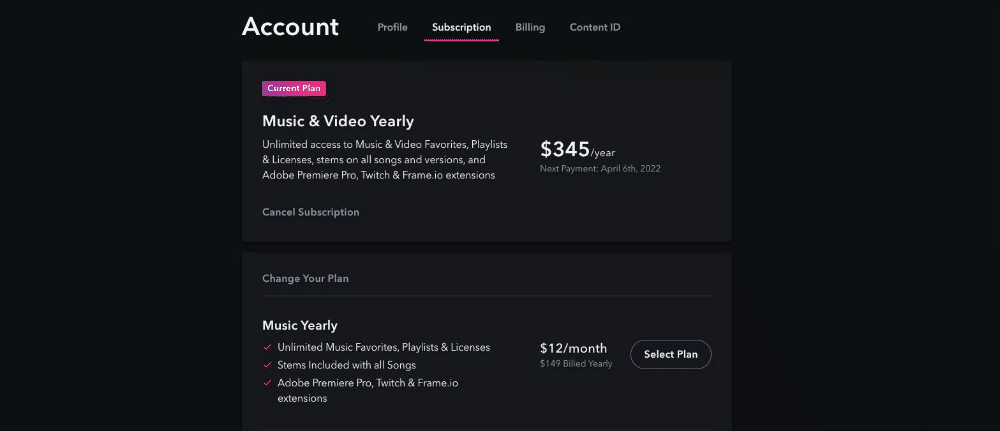Switch to the Billing tab
Viewport: 1000px width, 431px height.
click(530, 27)
